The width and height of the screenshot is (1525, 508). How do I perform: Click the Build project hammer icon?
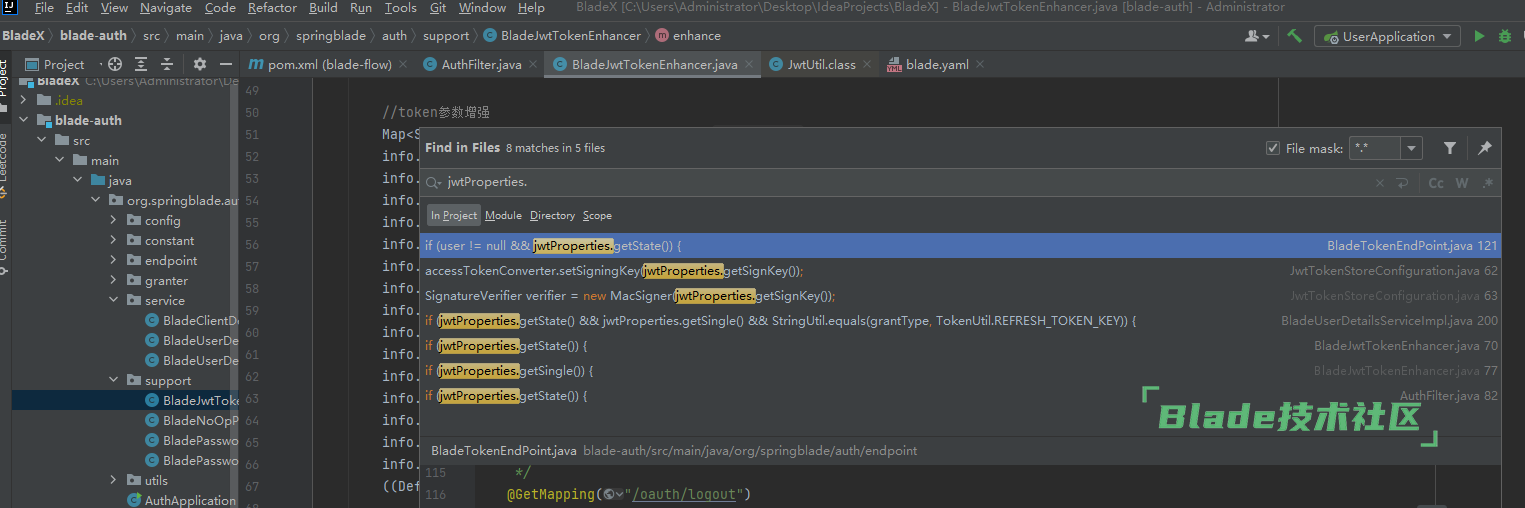pyautogui.click(x=1294, y=36)
